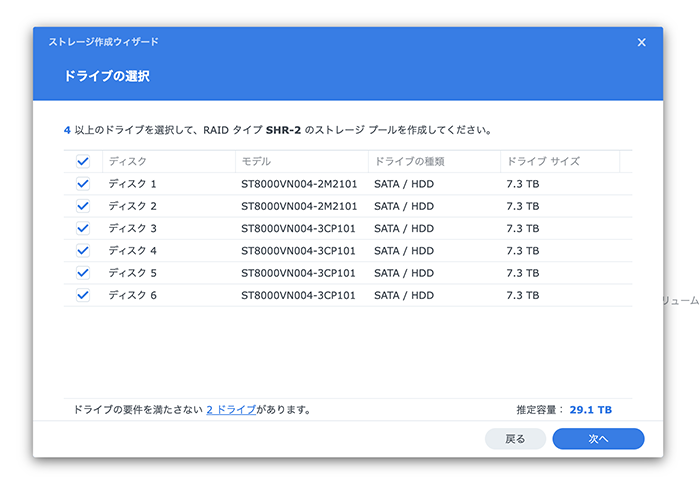The height and width of the screenshot is (478, 700).
Task: Click the 戻る back button
Action: pyautogui.click(x=515, y=439)
